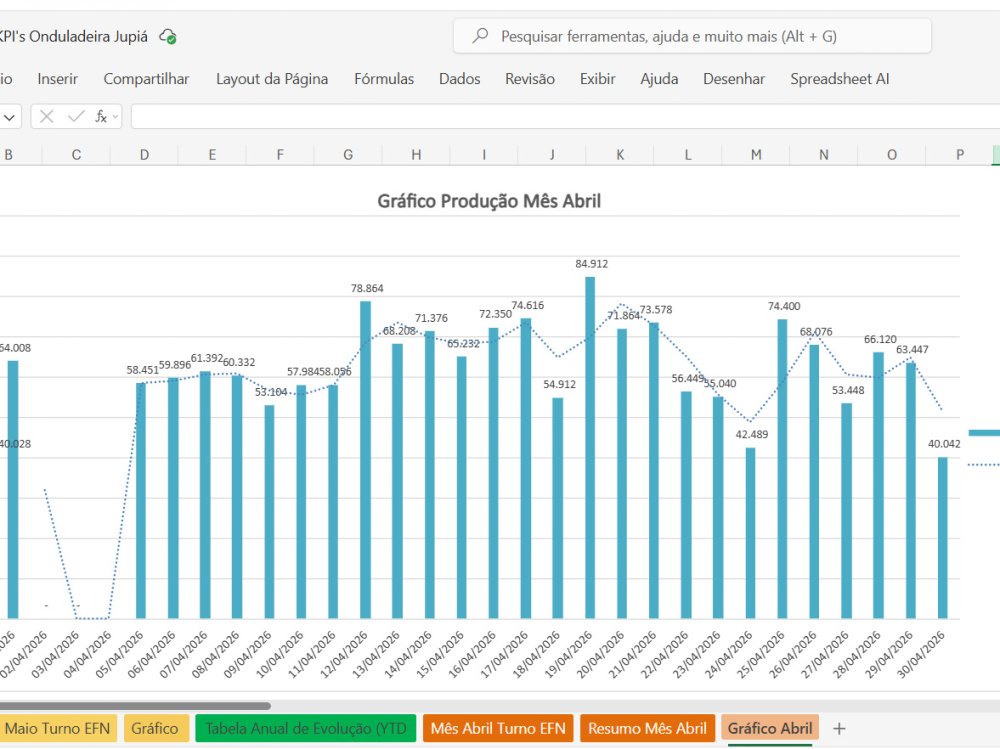Image resolution: width=1000 pixels, height=749 pixels.
Task: Click the dotted trendline legend marker
Action: (x=984, y=465)
